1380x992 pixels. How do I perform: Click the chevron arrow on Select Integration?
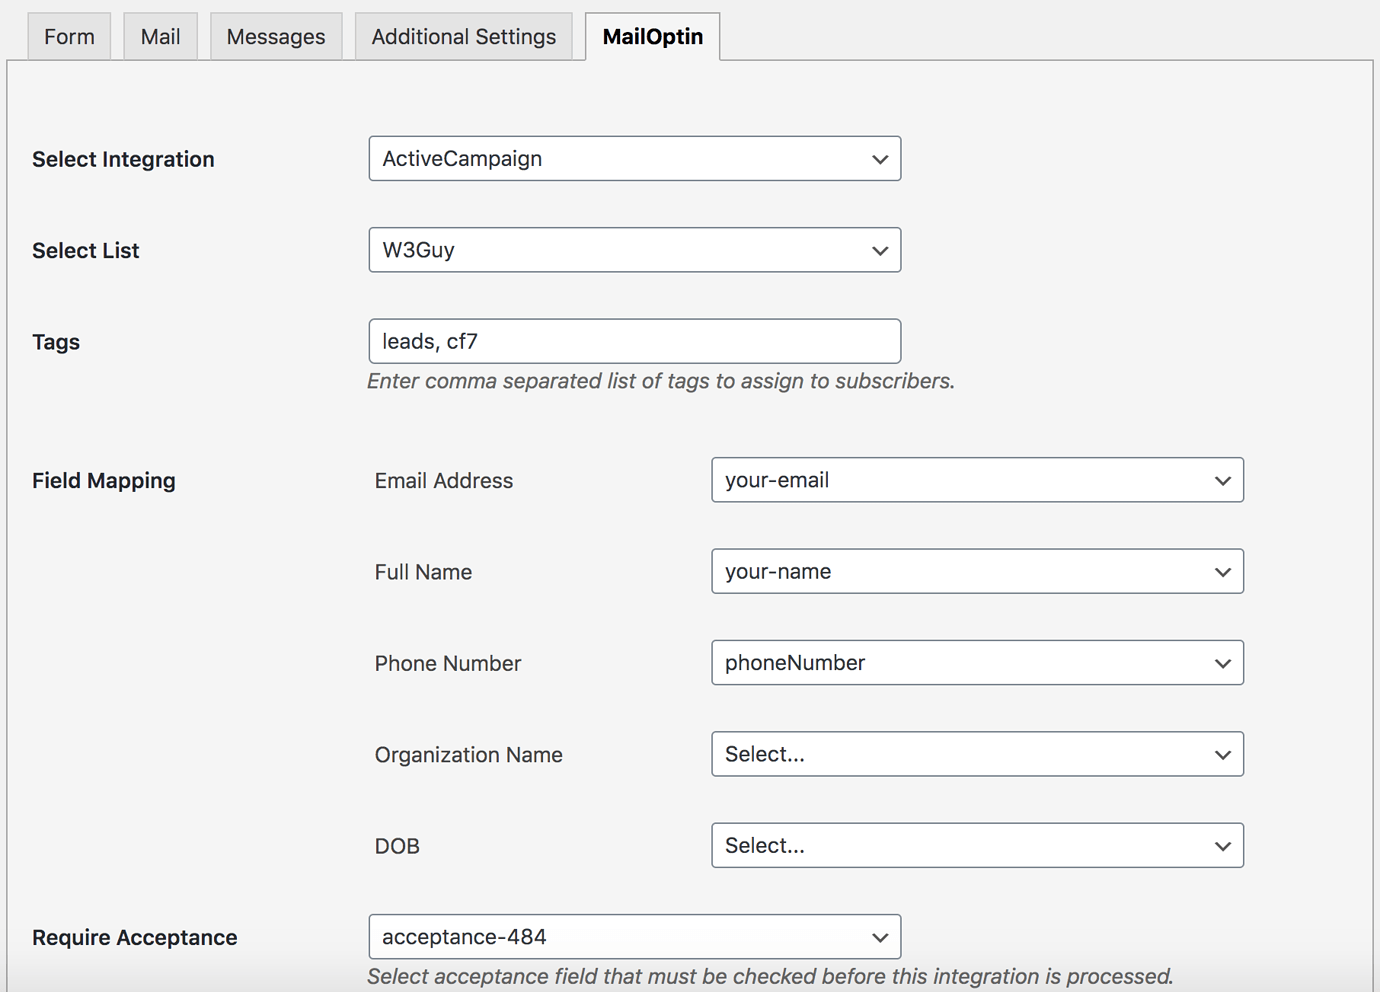click(x=880, y=160)
